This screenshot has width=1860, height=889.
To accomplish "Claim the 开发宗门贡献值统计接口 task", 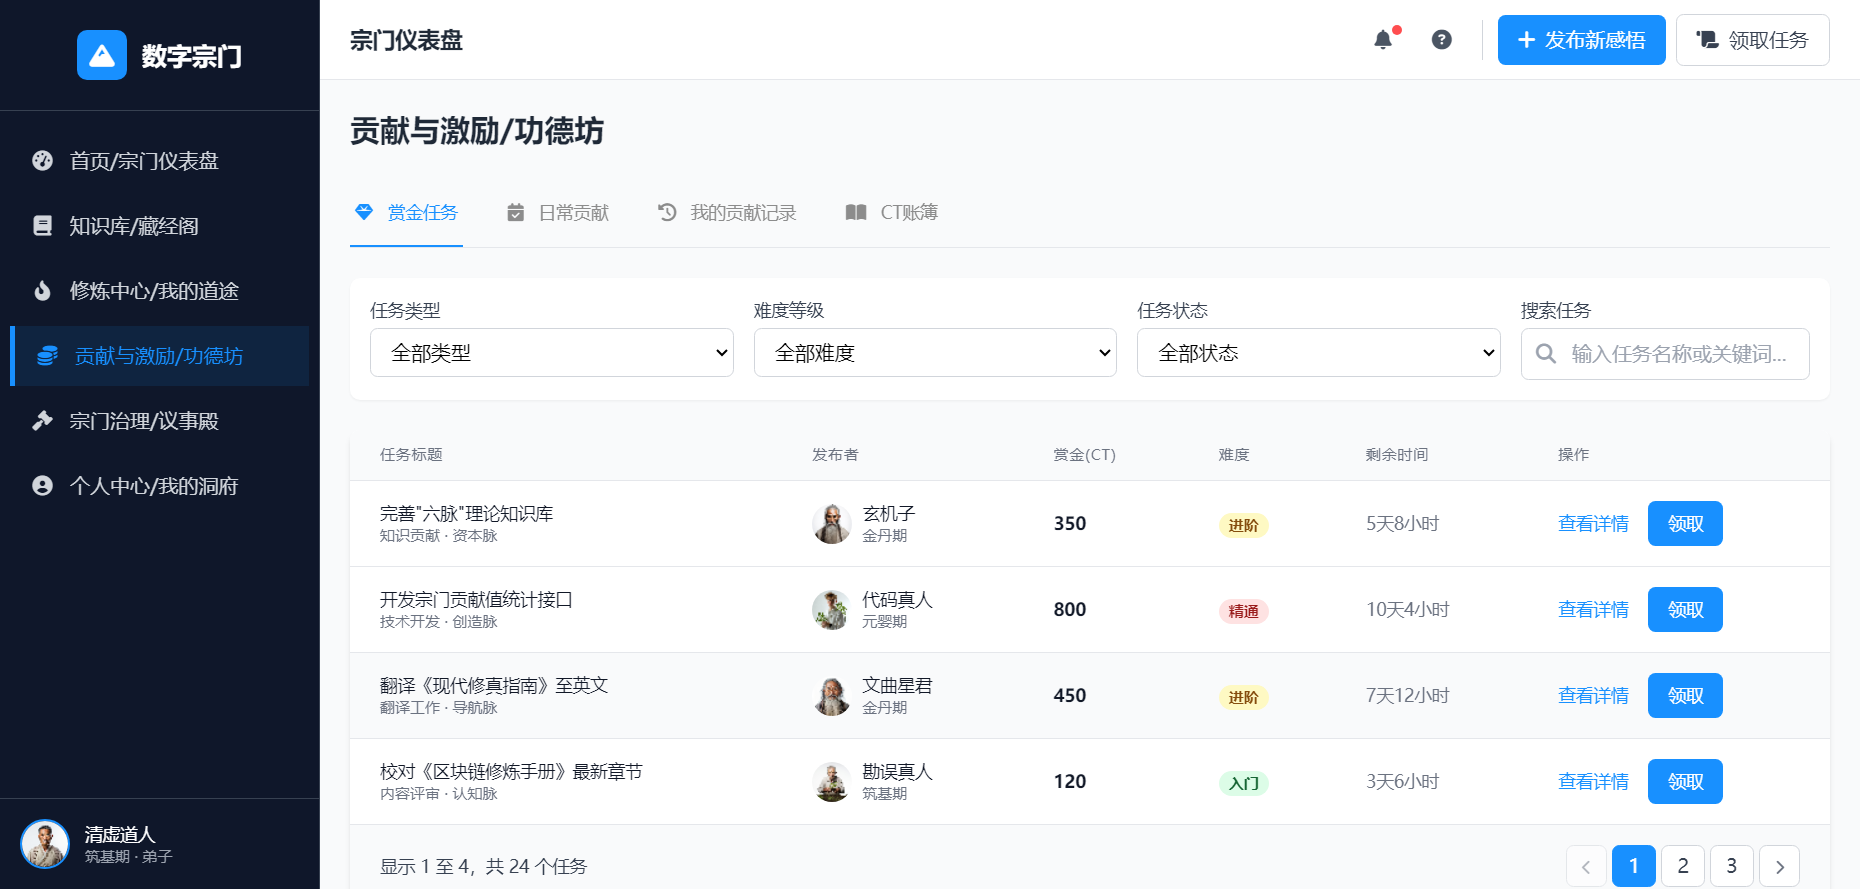I will (1685, 610).
